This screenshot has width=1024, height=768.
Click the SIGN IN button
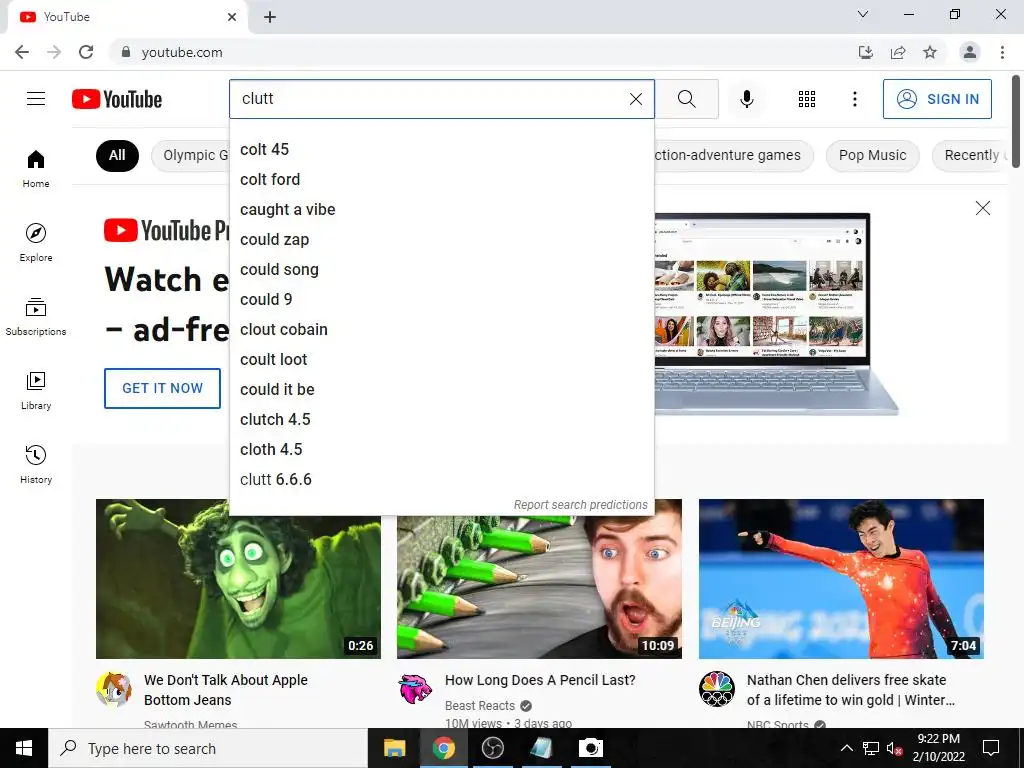click(936, 99)
